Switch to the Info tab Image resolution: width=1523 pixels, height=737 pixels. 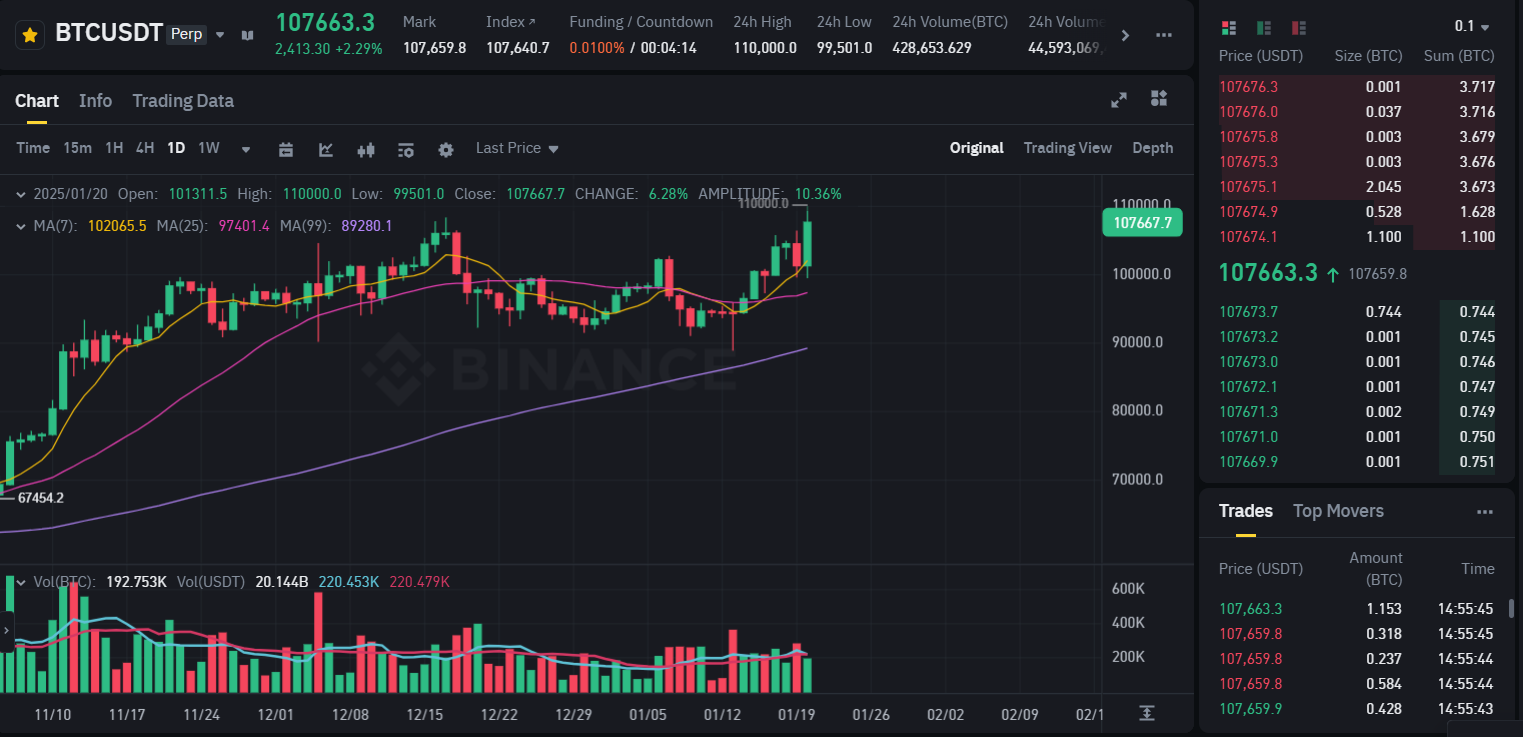tap(95, 100)
